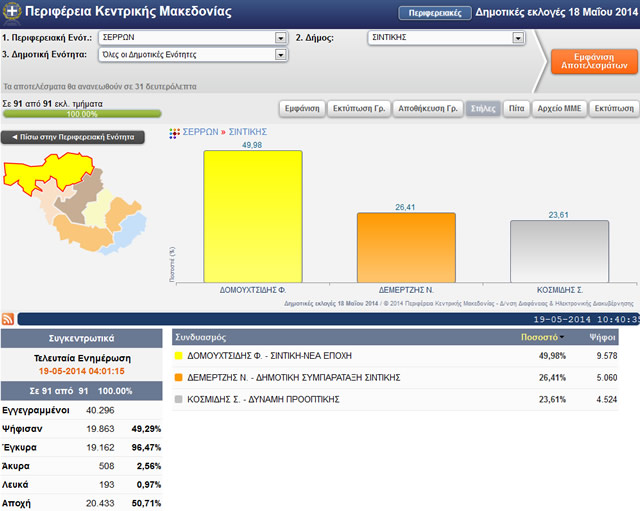Click the Εκτύπωση Γρ. button

[359, 107]
